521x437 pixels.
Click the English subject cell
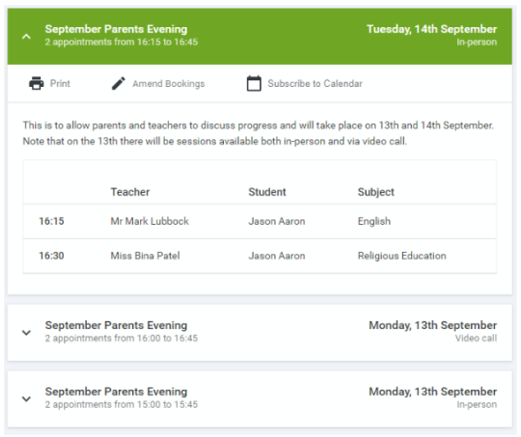[x=374, y=221]
